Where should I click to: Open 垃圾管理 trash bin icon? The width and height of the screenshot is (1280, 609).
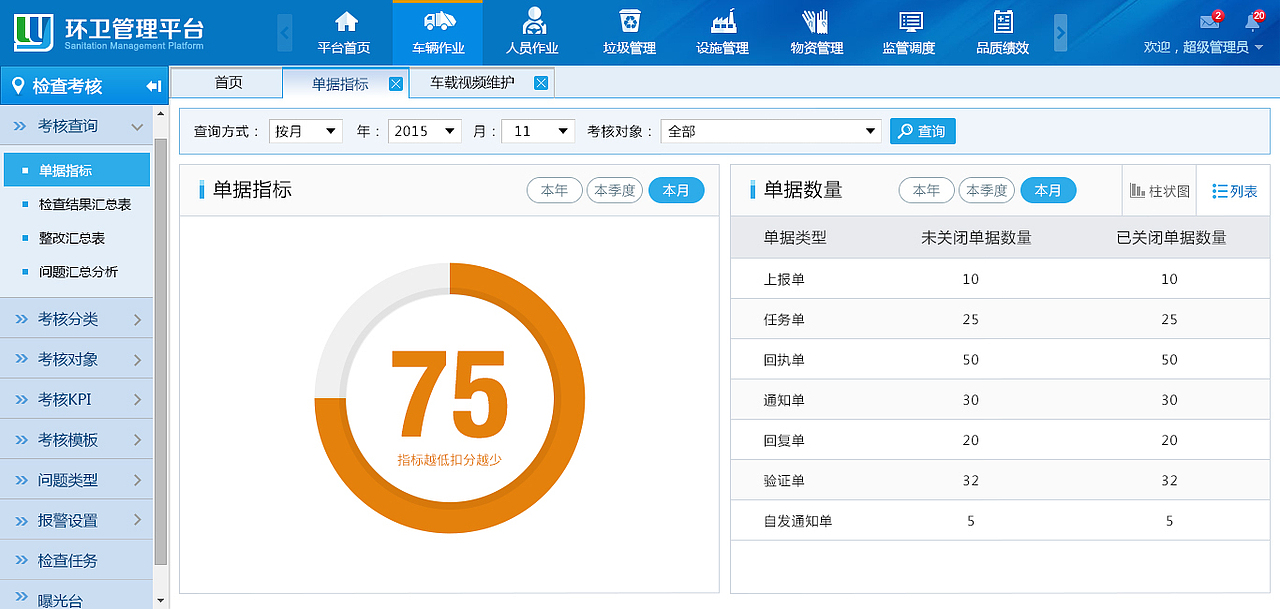point(629,21)
